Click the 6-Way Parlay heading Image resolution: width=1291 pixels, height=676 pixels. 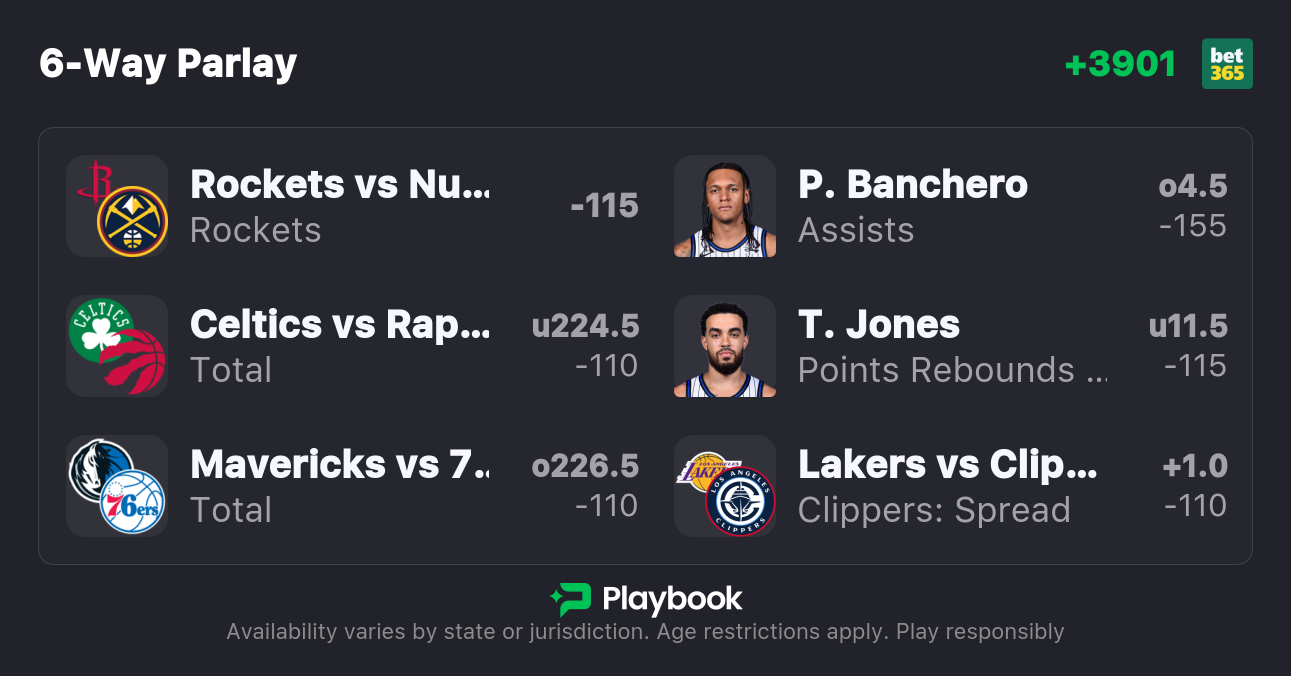tap(168, 64)
